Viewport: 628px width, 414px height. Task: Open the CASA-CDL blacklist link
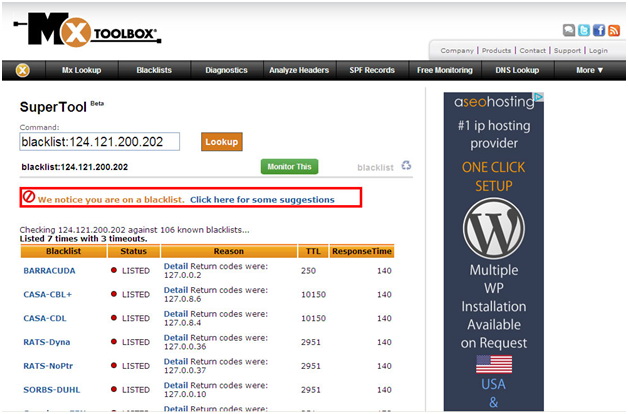coord(45,318)
